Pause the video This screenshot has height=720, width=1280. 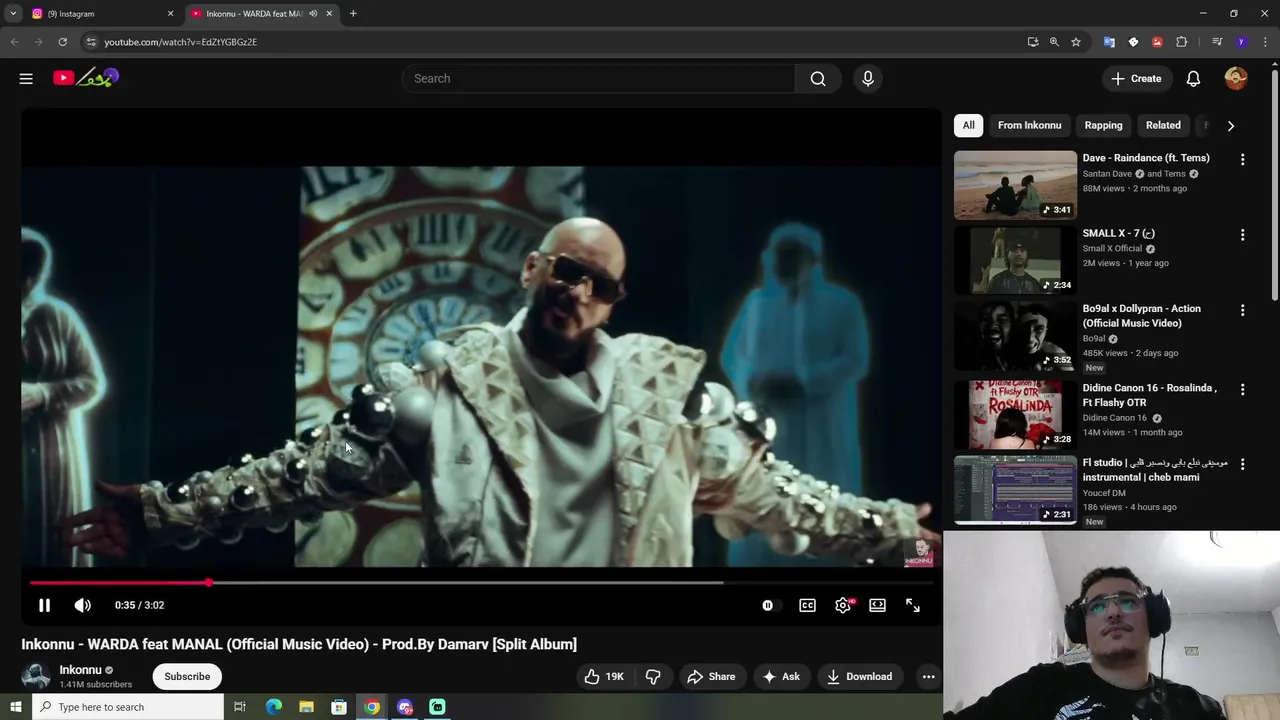pos(44,605)
